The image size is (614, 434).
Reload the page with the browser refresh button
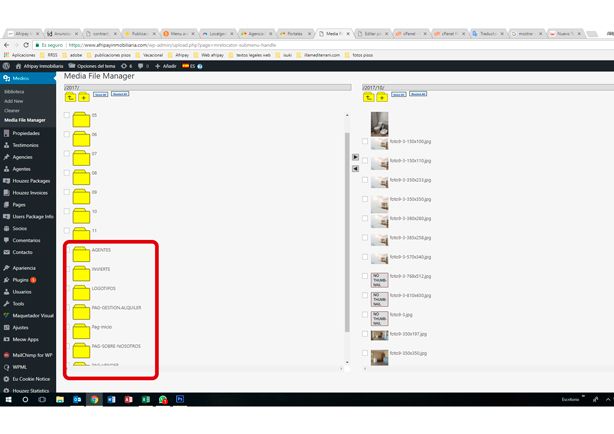pyautogui.click(x=26, y=45)
